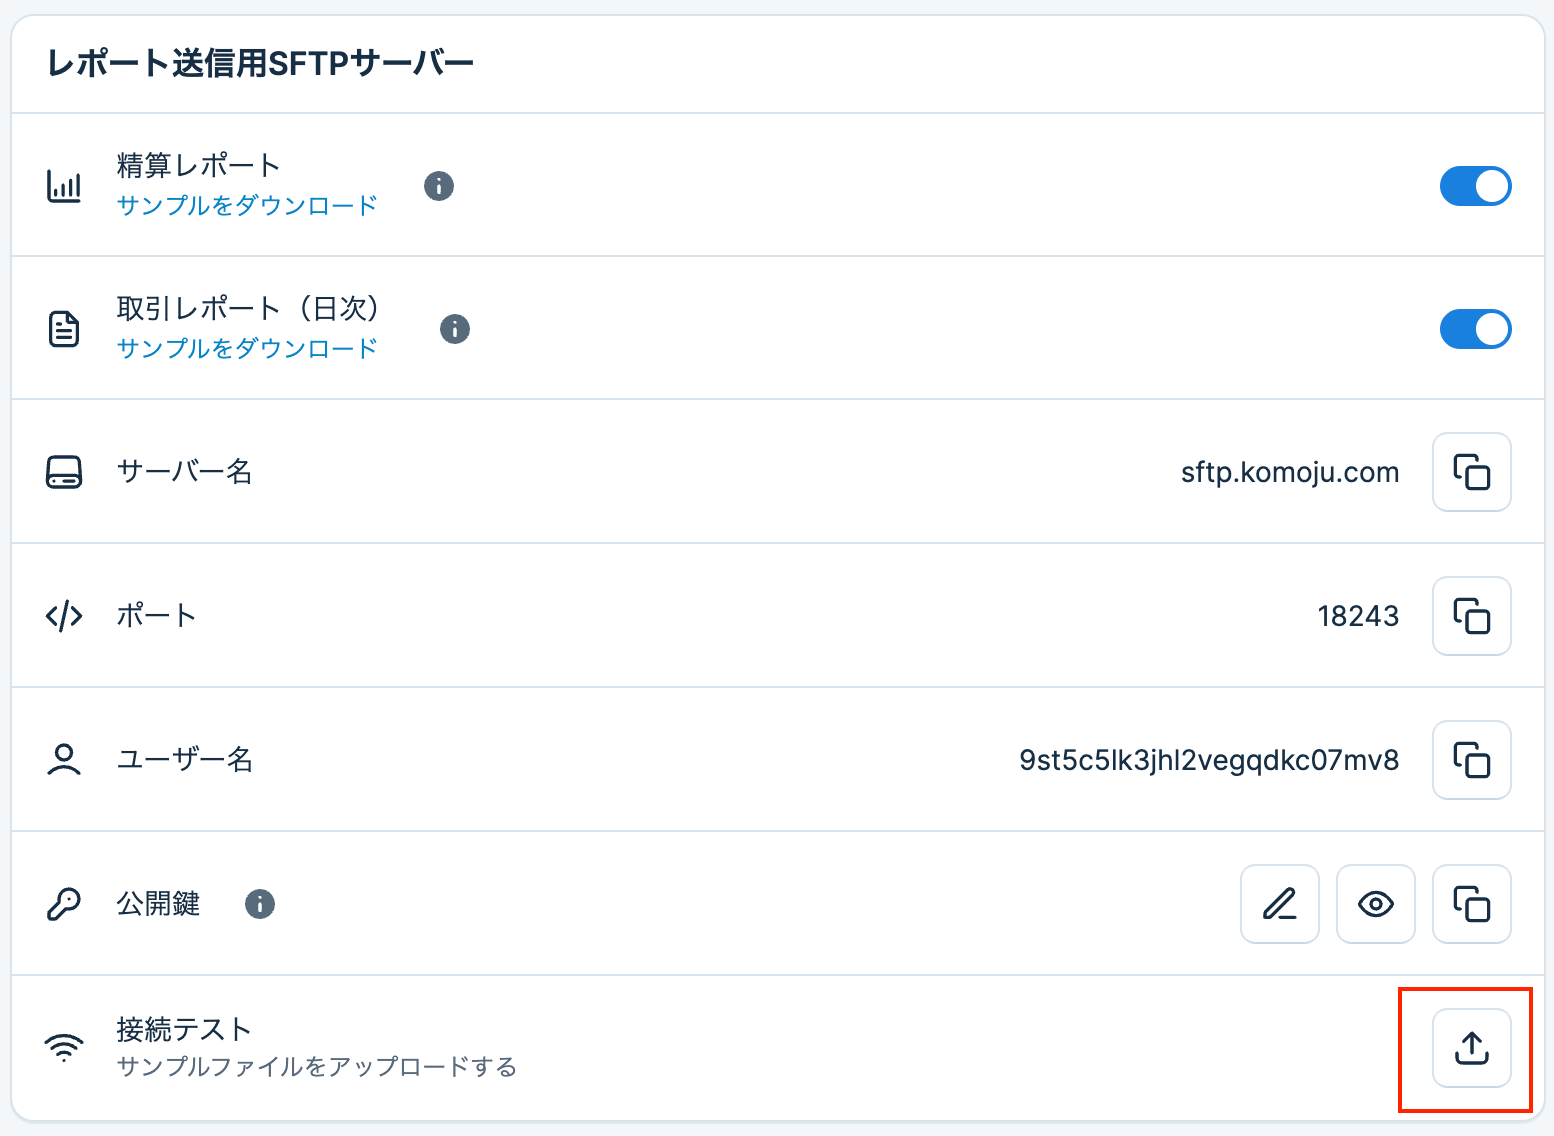Download sample for 精算レポート
The width and height of the screenshot is (1554, 1136).
247,206
